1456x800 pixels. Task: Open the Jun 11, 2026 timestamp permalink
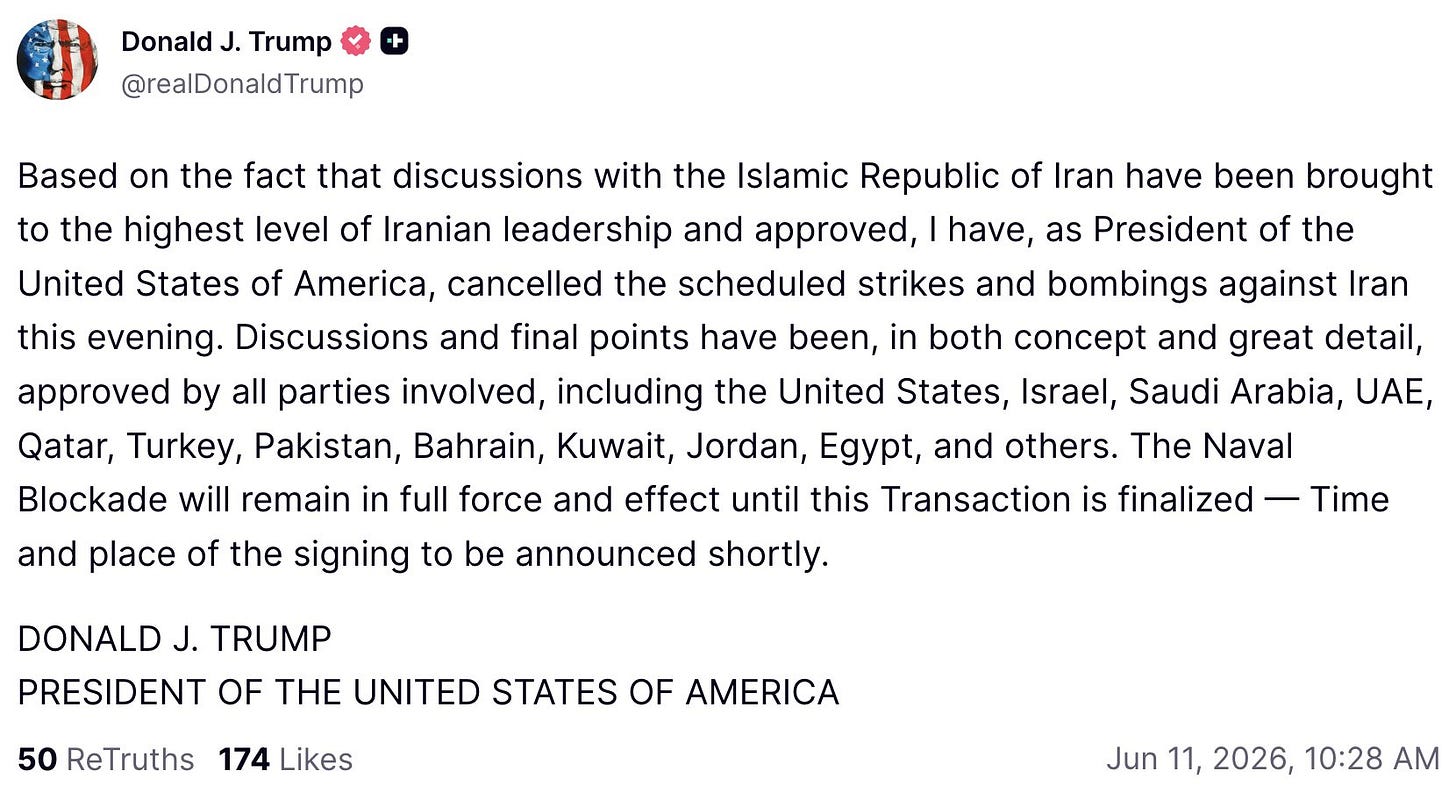click(x=1272, y=760)
